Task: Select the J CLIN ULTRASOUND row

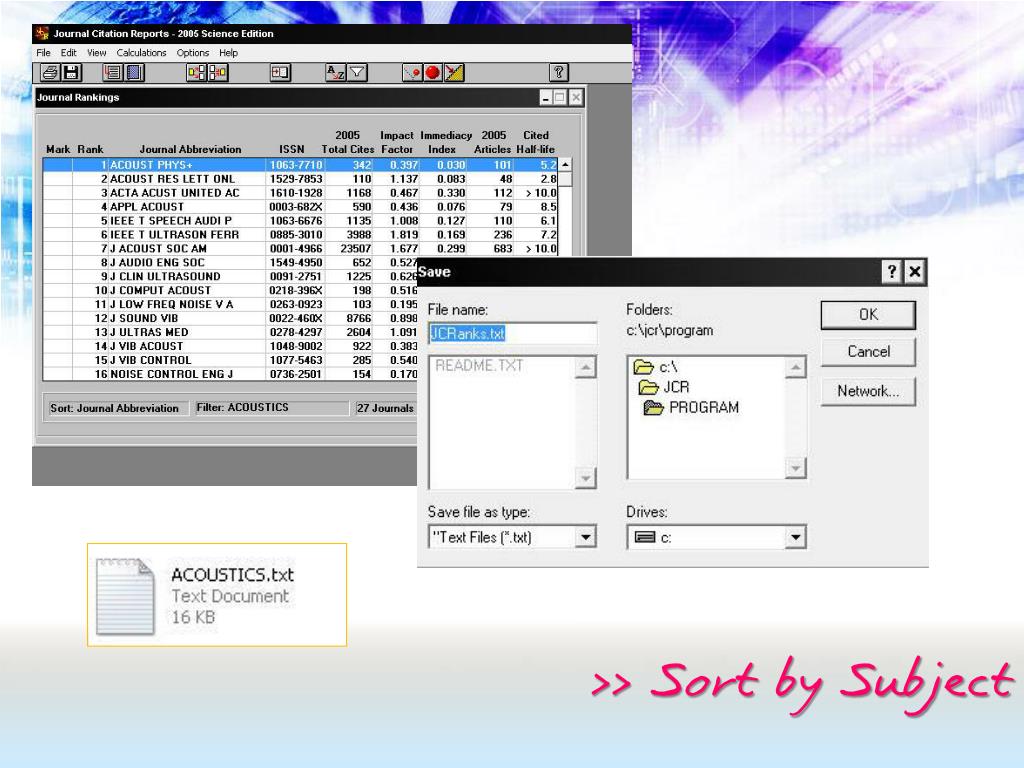Action: (x=230, y=276)
